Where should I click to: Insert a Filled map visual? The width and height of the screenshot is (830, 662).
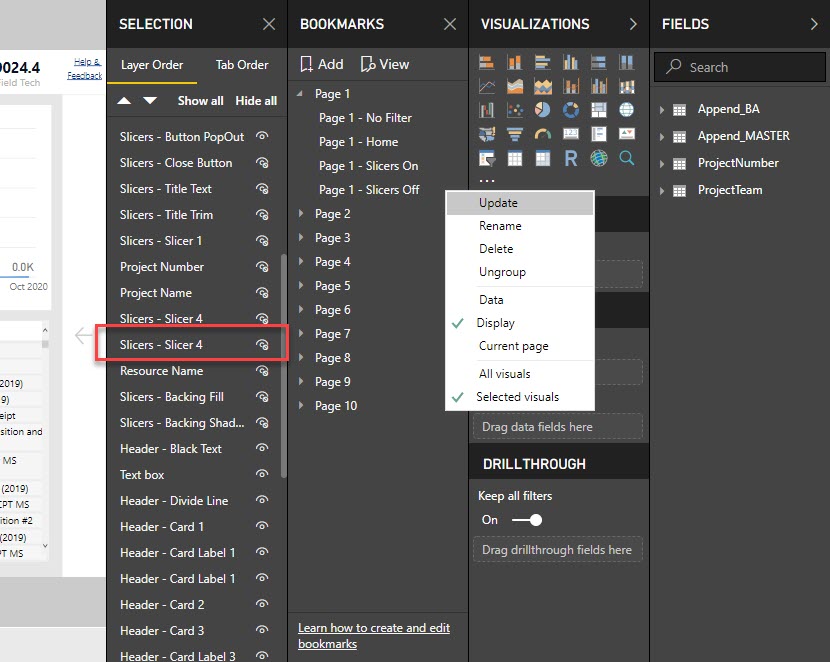(x=486, y=133)
